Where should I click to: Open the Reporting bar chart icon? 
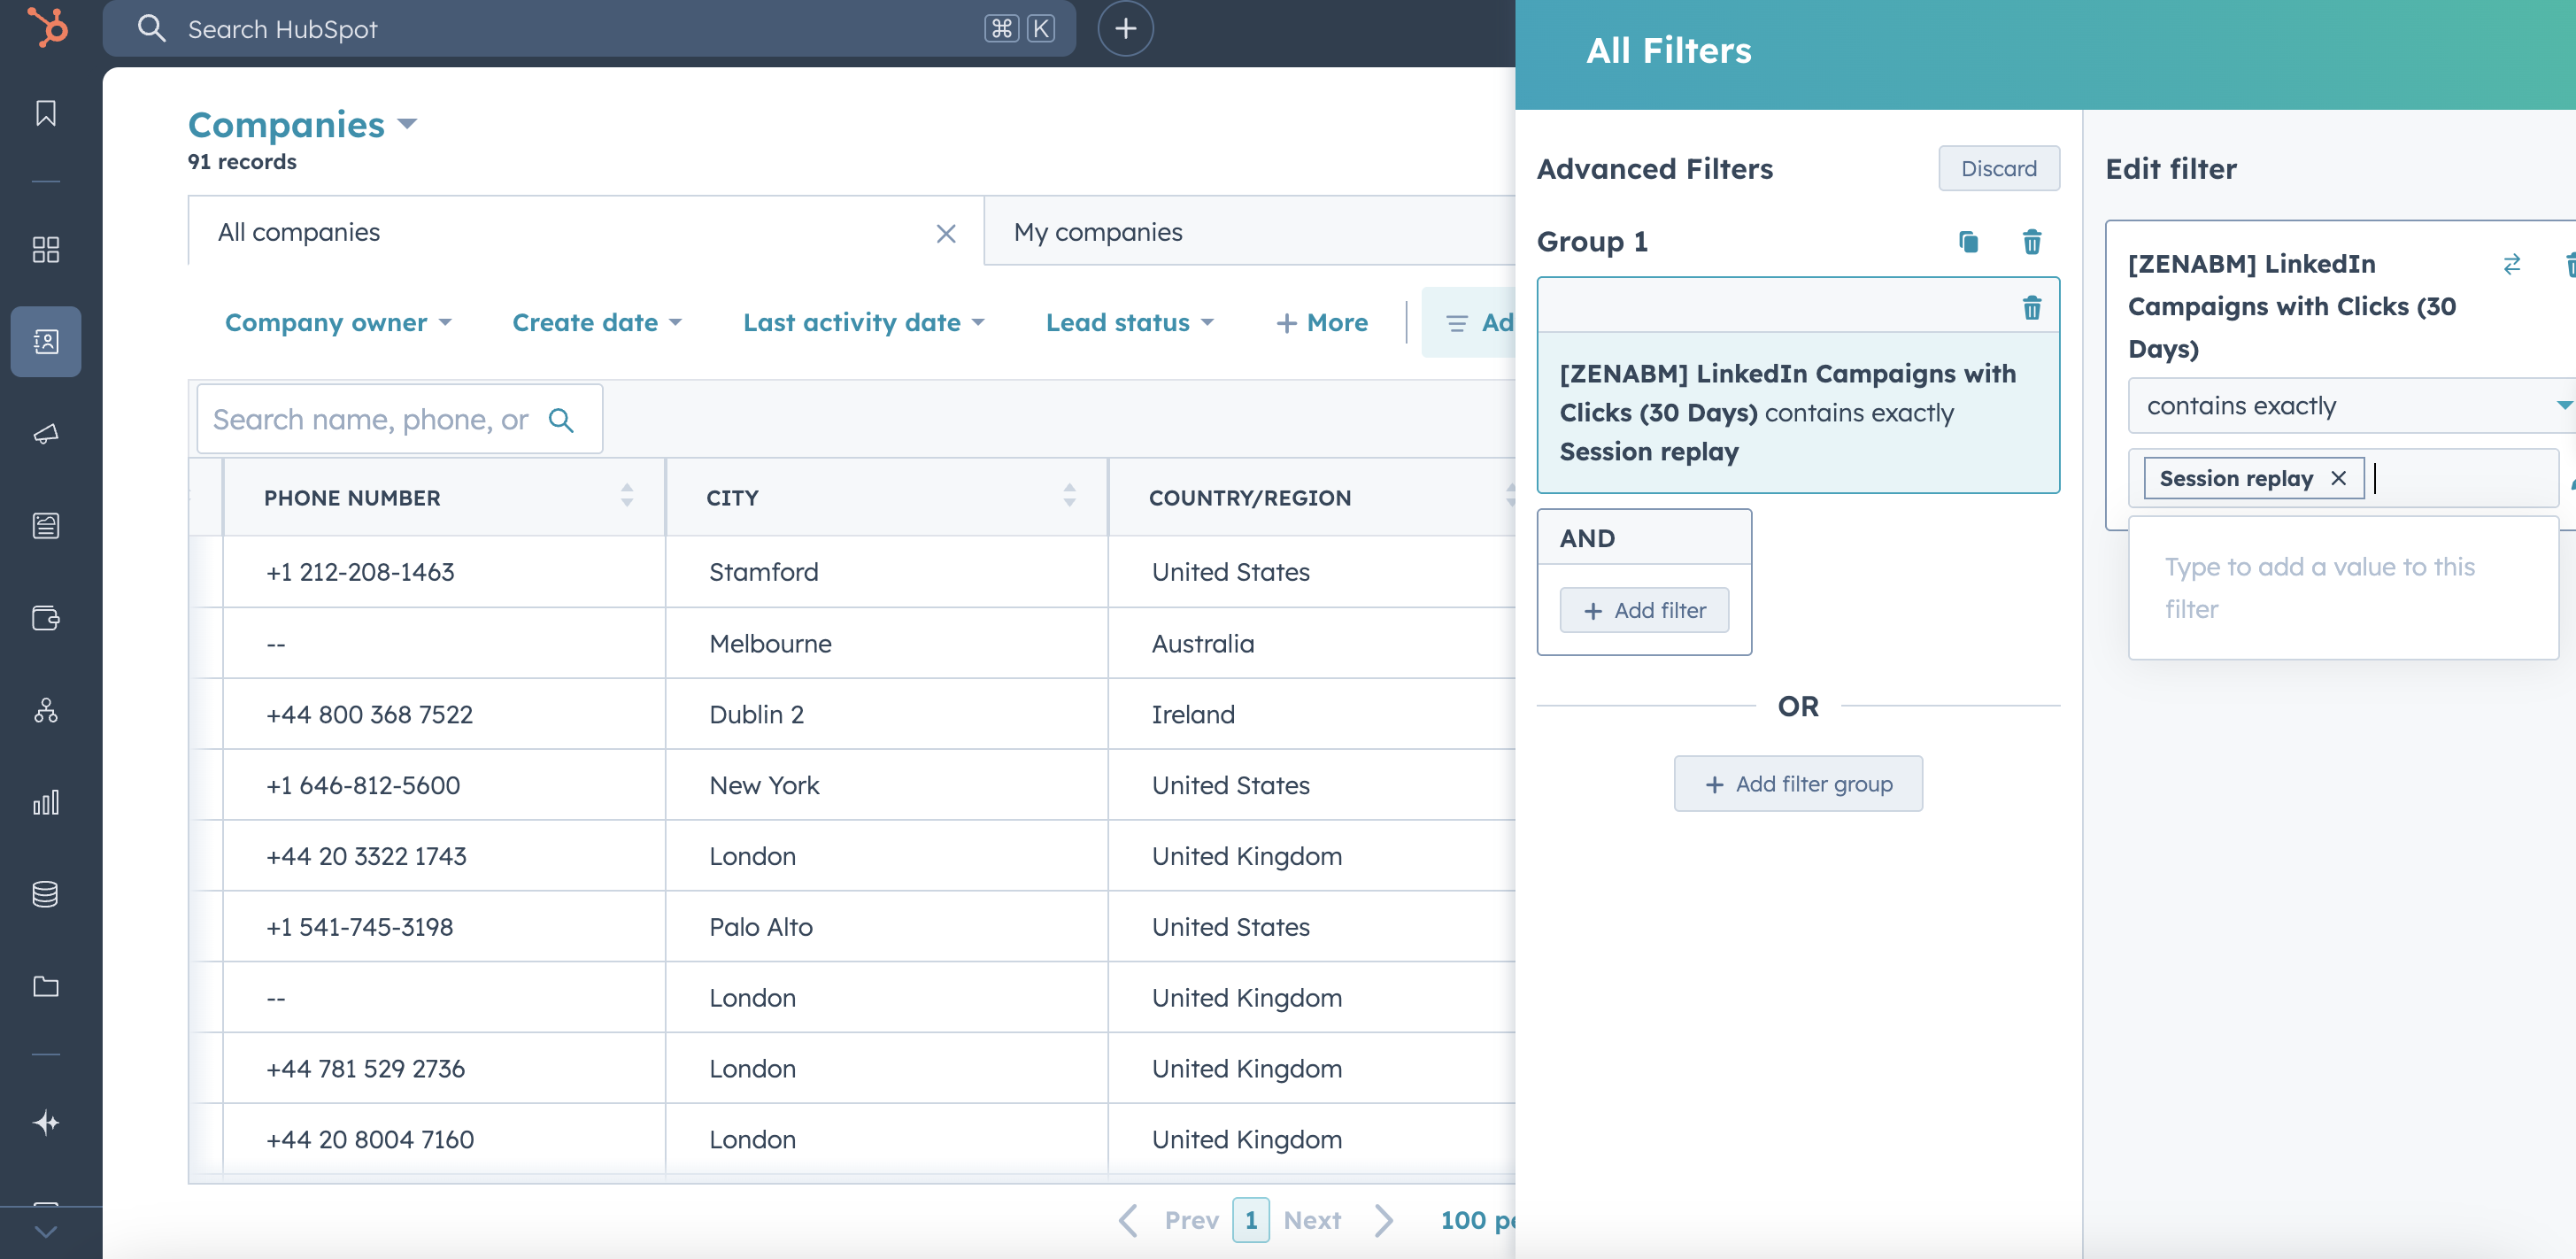[x=45, y=800]
